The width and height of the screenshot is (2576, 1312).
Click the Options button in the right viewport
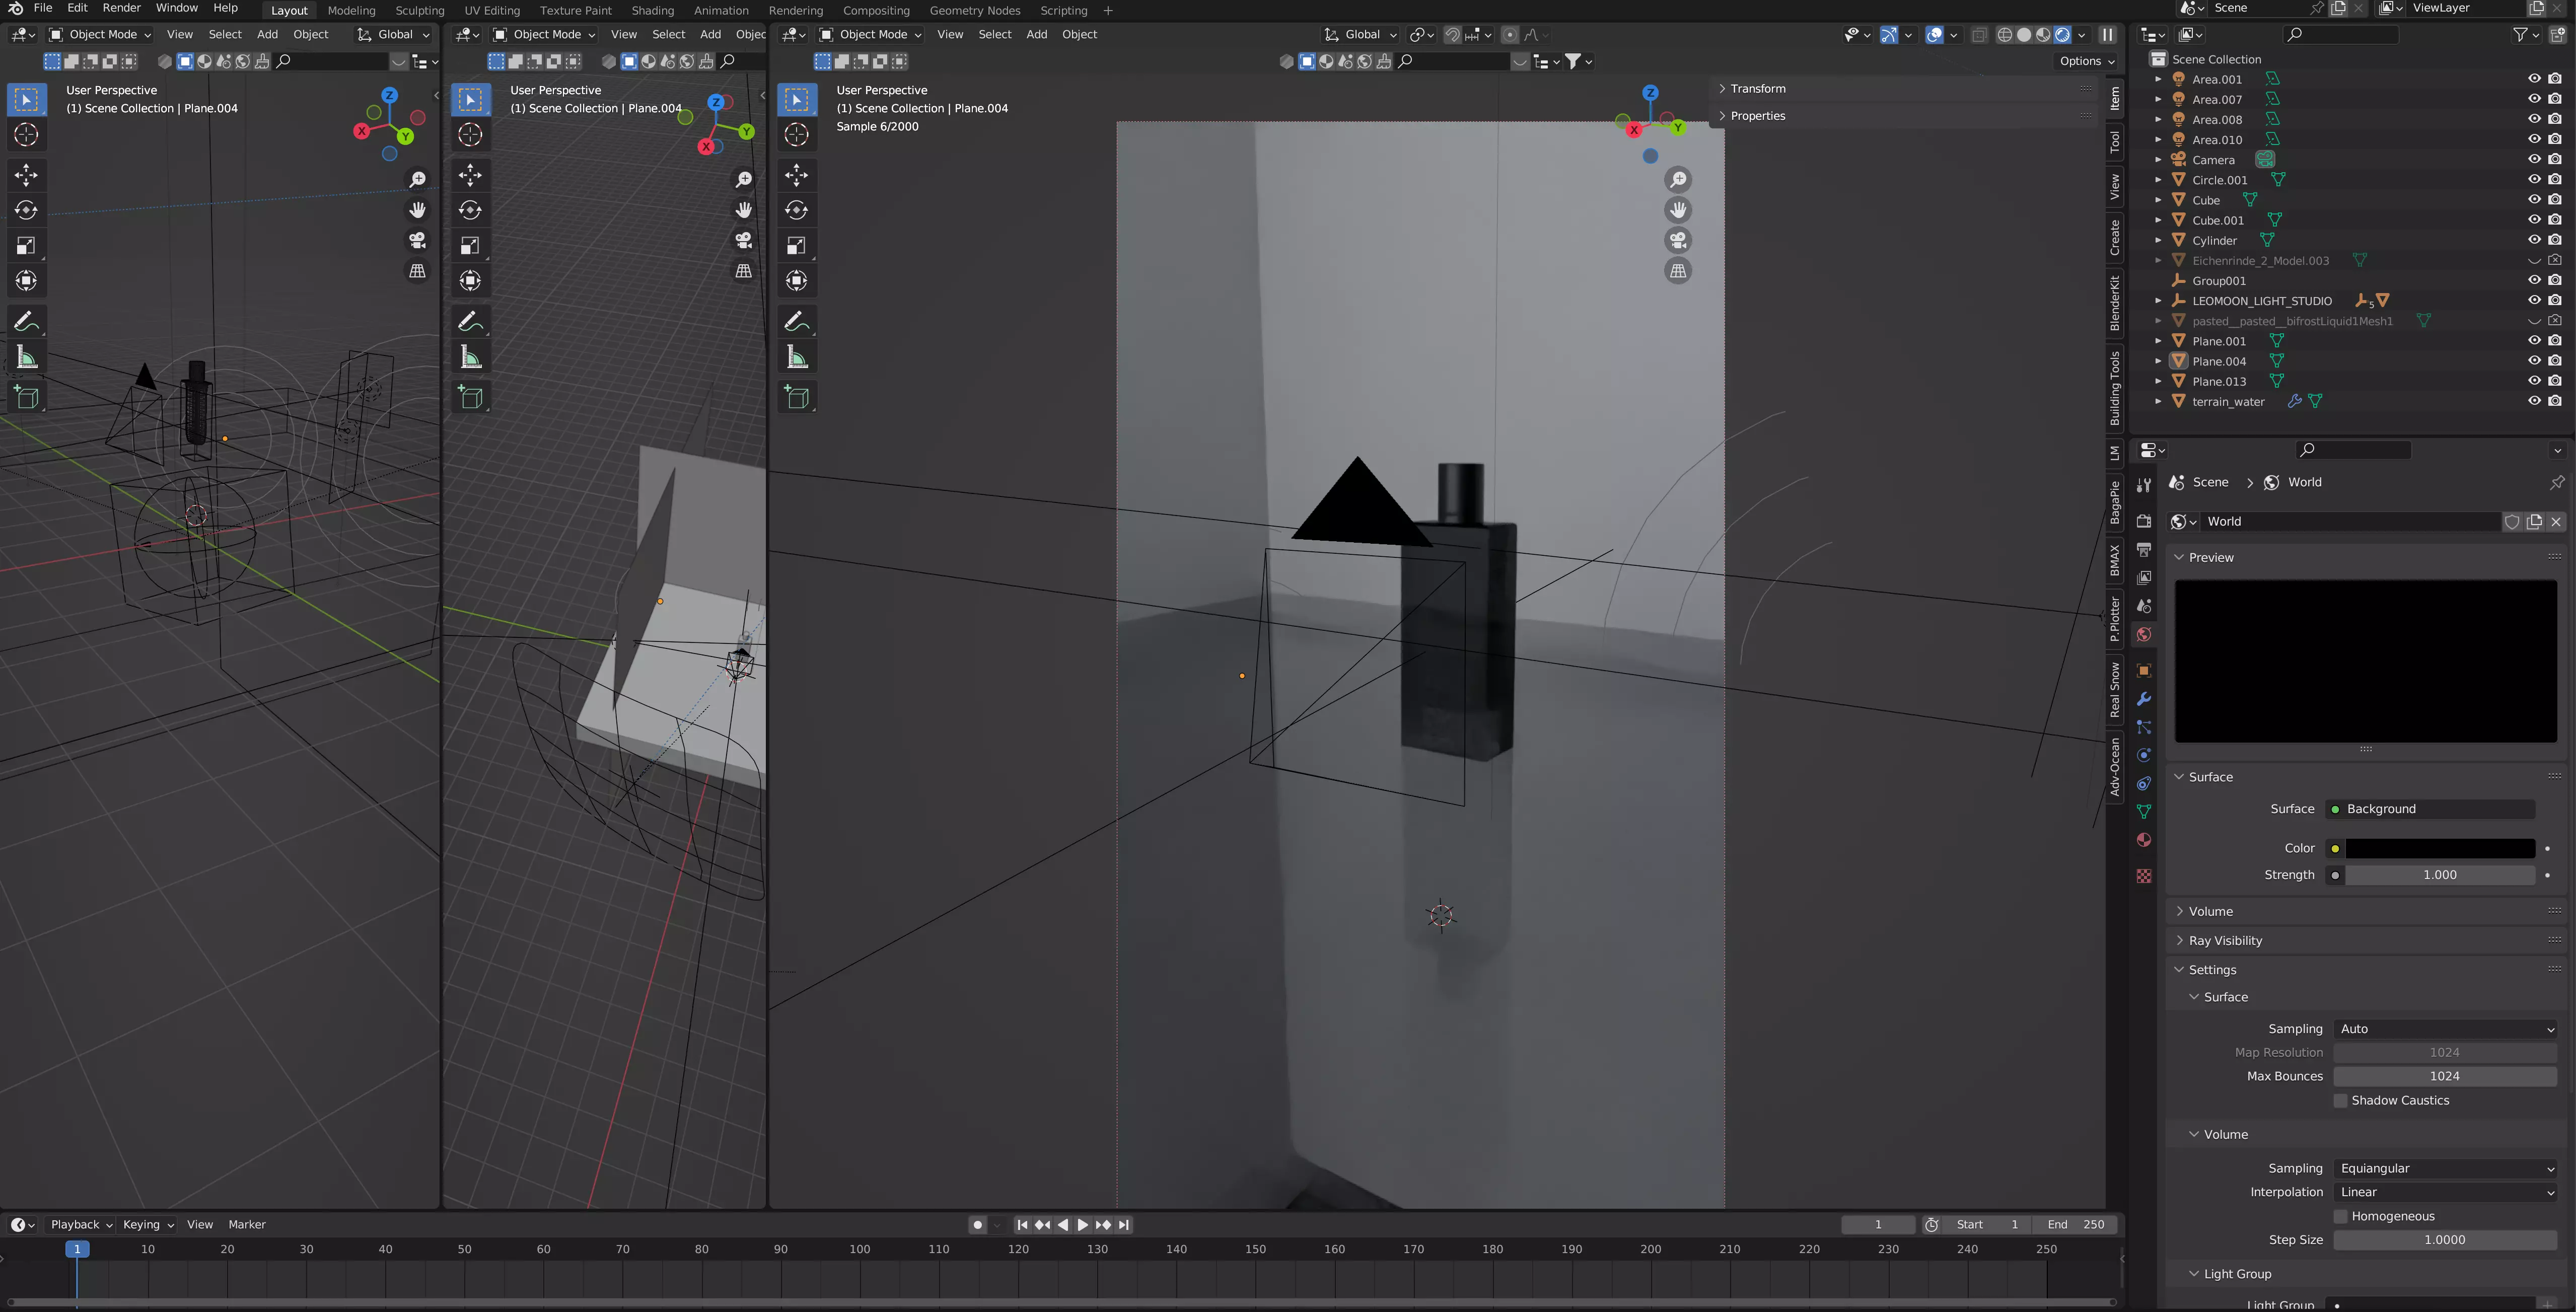click(x=2086, y=61)
